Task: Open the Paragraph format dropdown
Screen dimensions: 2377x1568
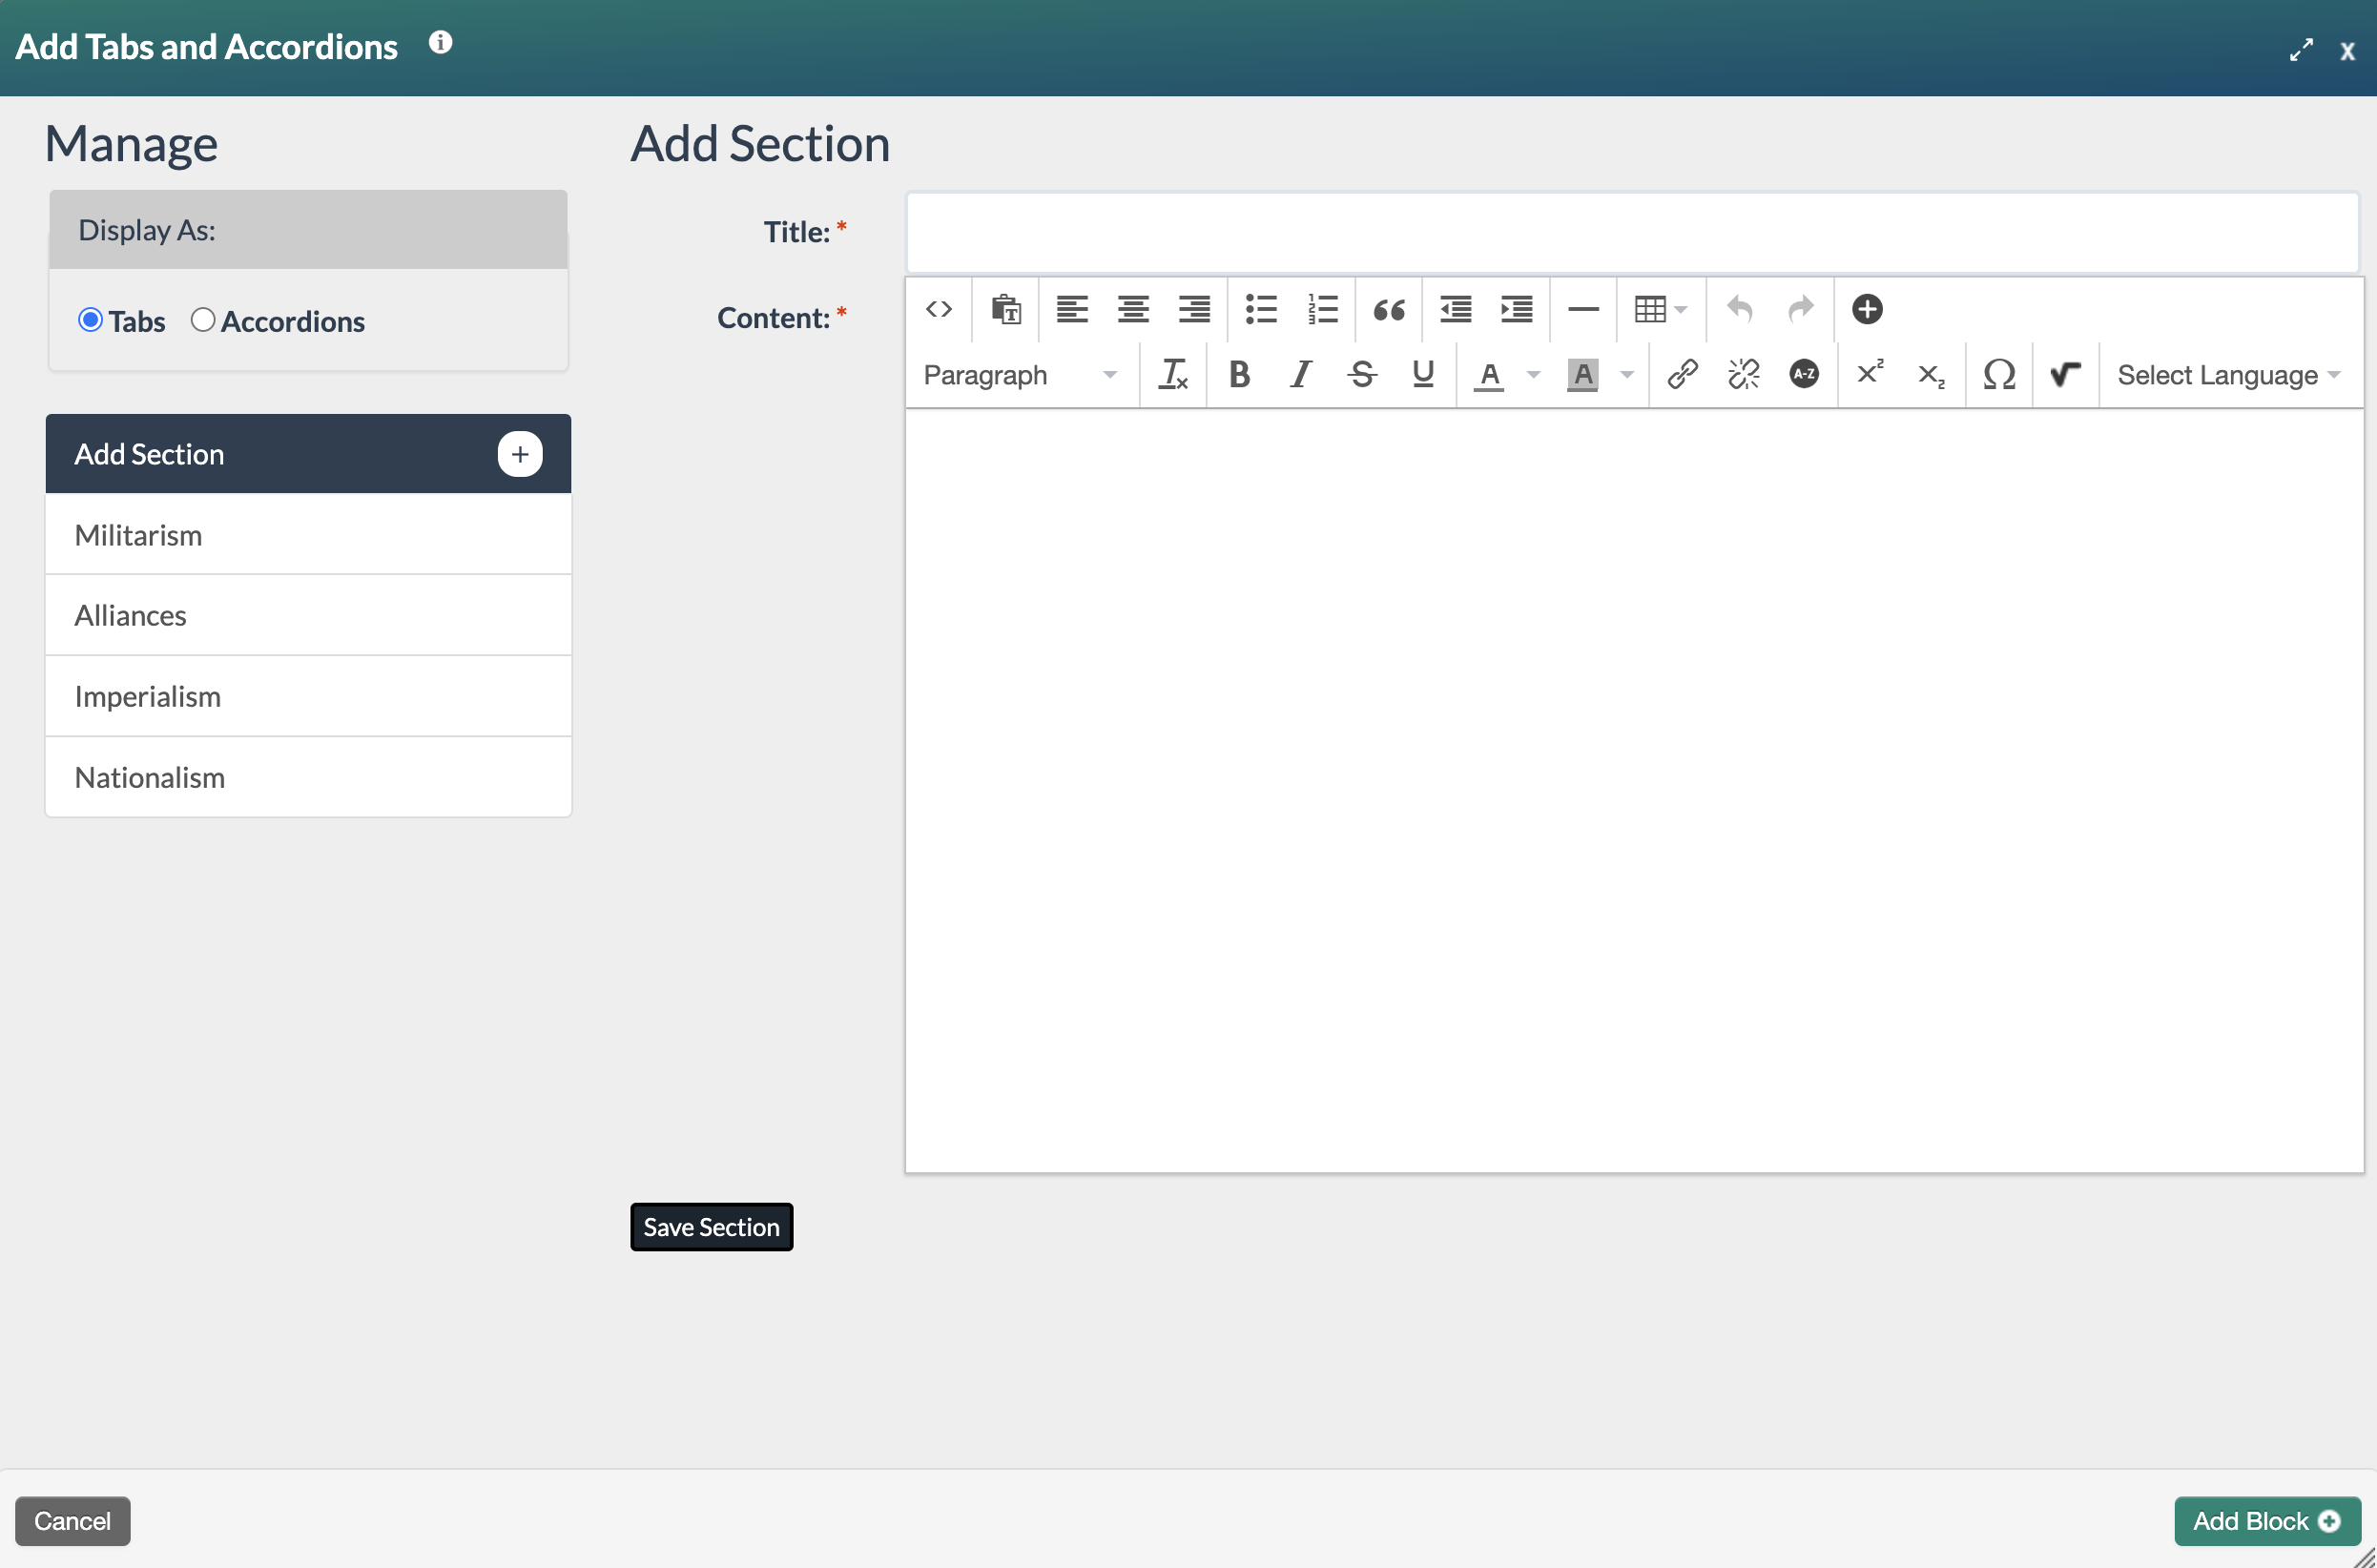Action: tap(1018, 375)
